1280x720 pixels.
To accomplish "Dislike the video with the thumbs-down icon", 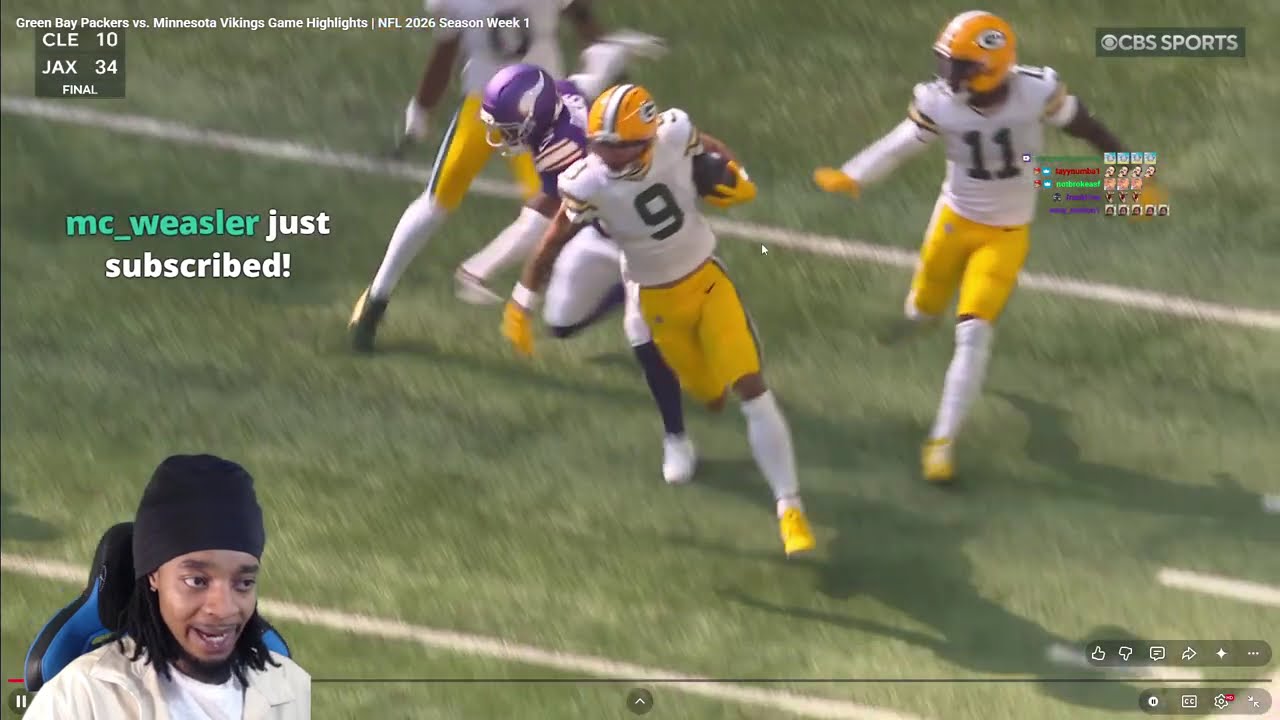I will click(x=1126, y=653).
